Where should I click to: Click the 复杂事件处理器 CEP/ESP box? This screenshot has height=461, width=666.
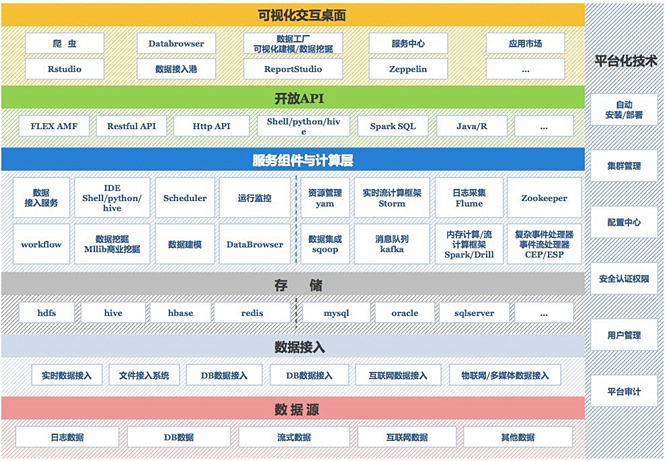[x=544, y=244]
